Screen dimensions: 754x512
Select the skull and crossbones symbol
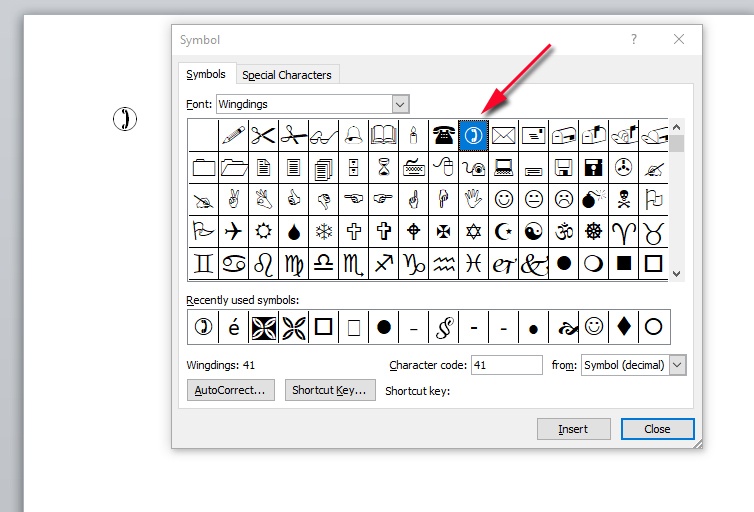click(x=624, y=200)
